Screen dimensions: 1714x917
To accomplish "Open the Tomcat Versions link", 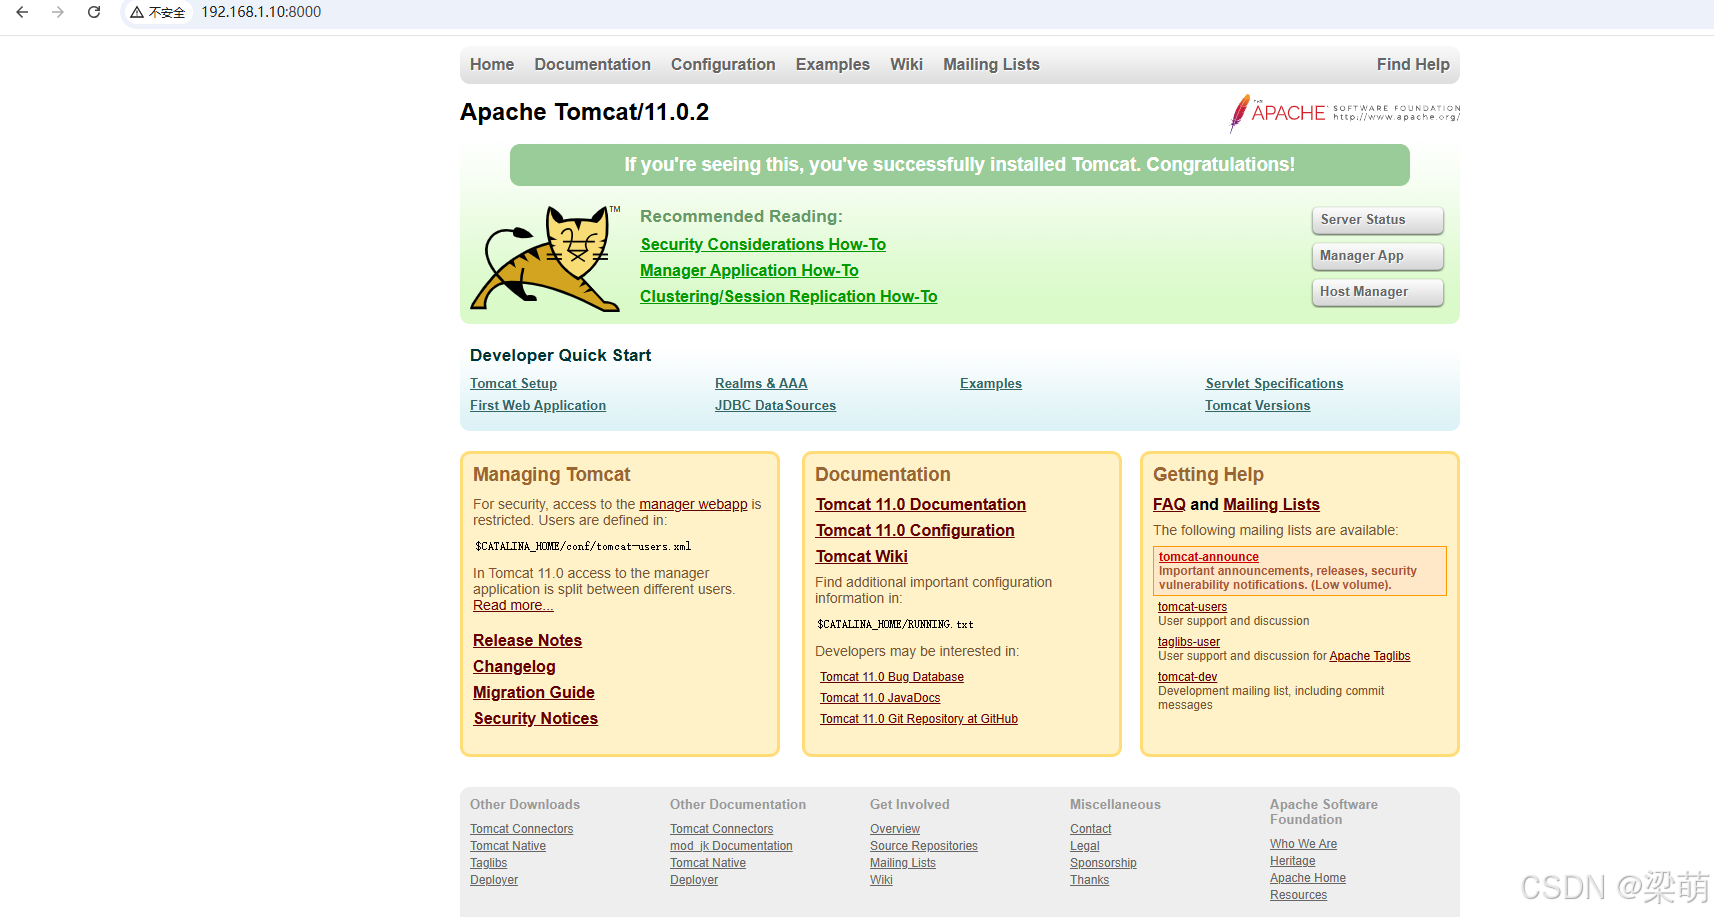I will pyautogui.click(x=1257, y=405).
